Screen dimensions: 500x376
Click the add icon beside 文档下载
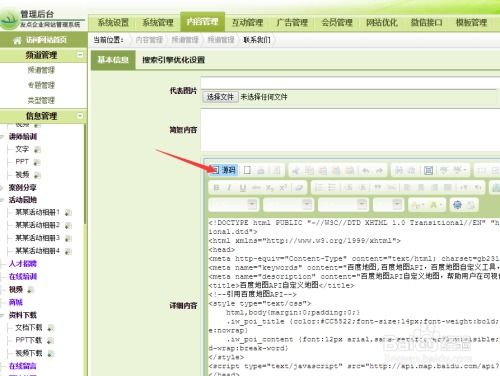click(50, 328)
